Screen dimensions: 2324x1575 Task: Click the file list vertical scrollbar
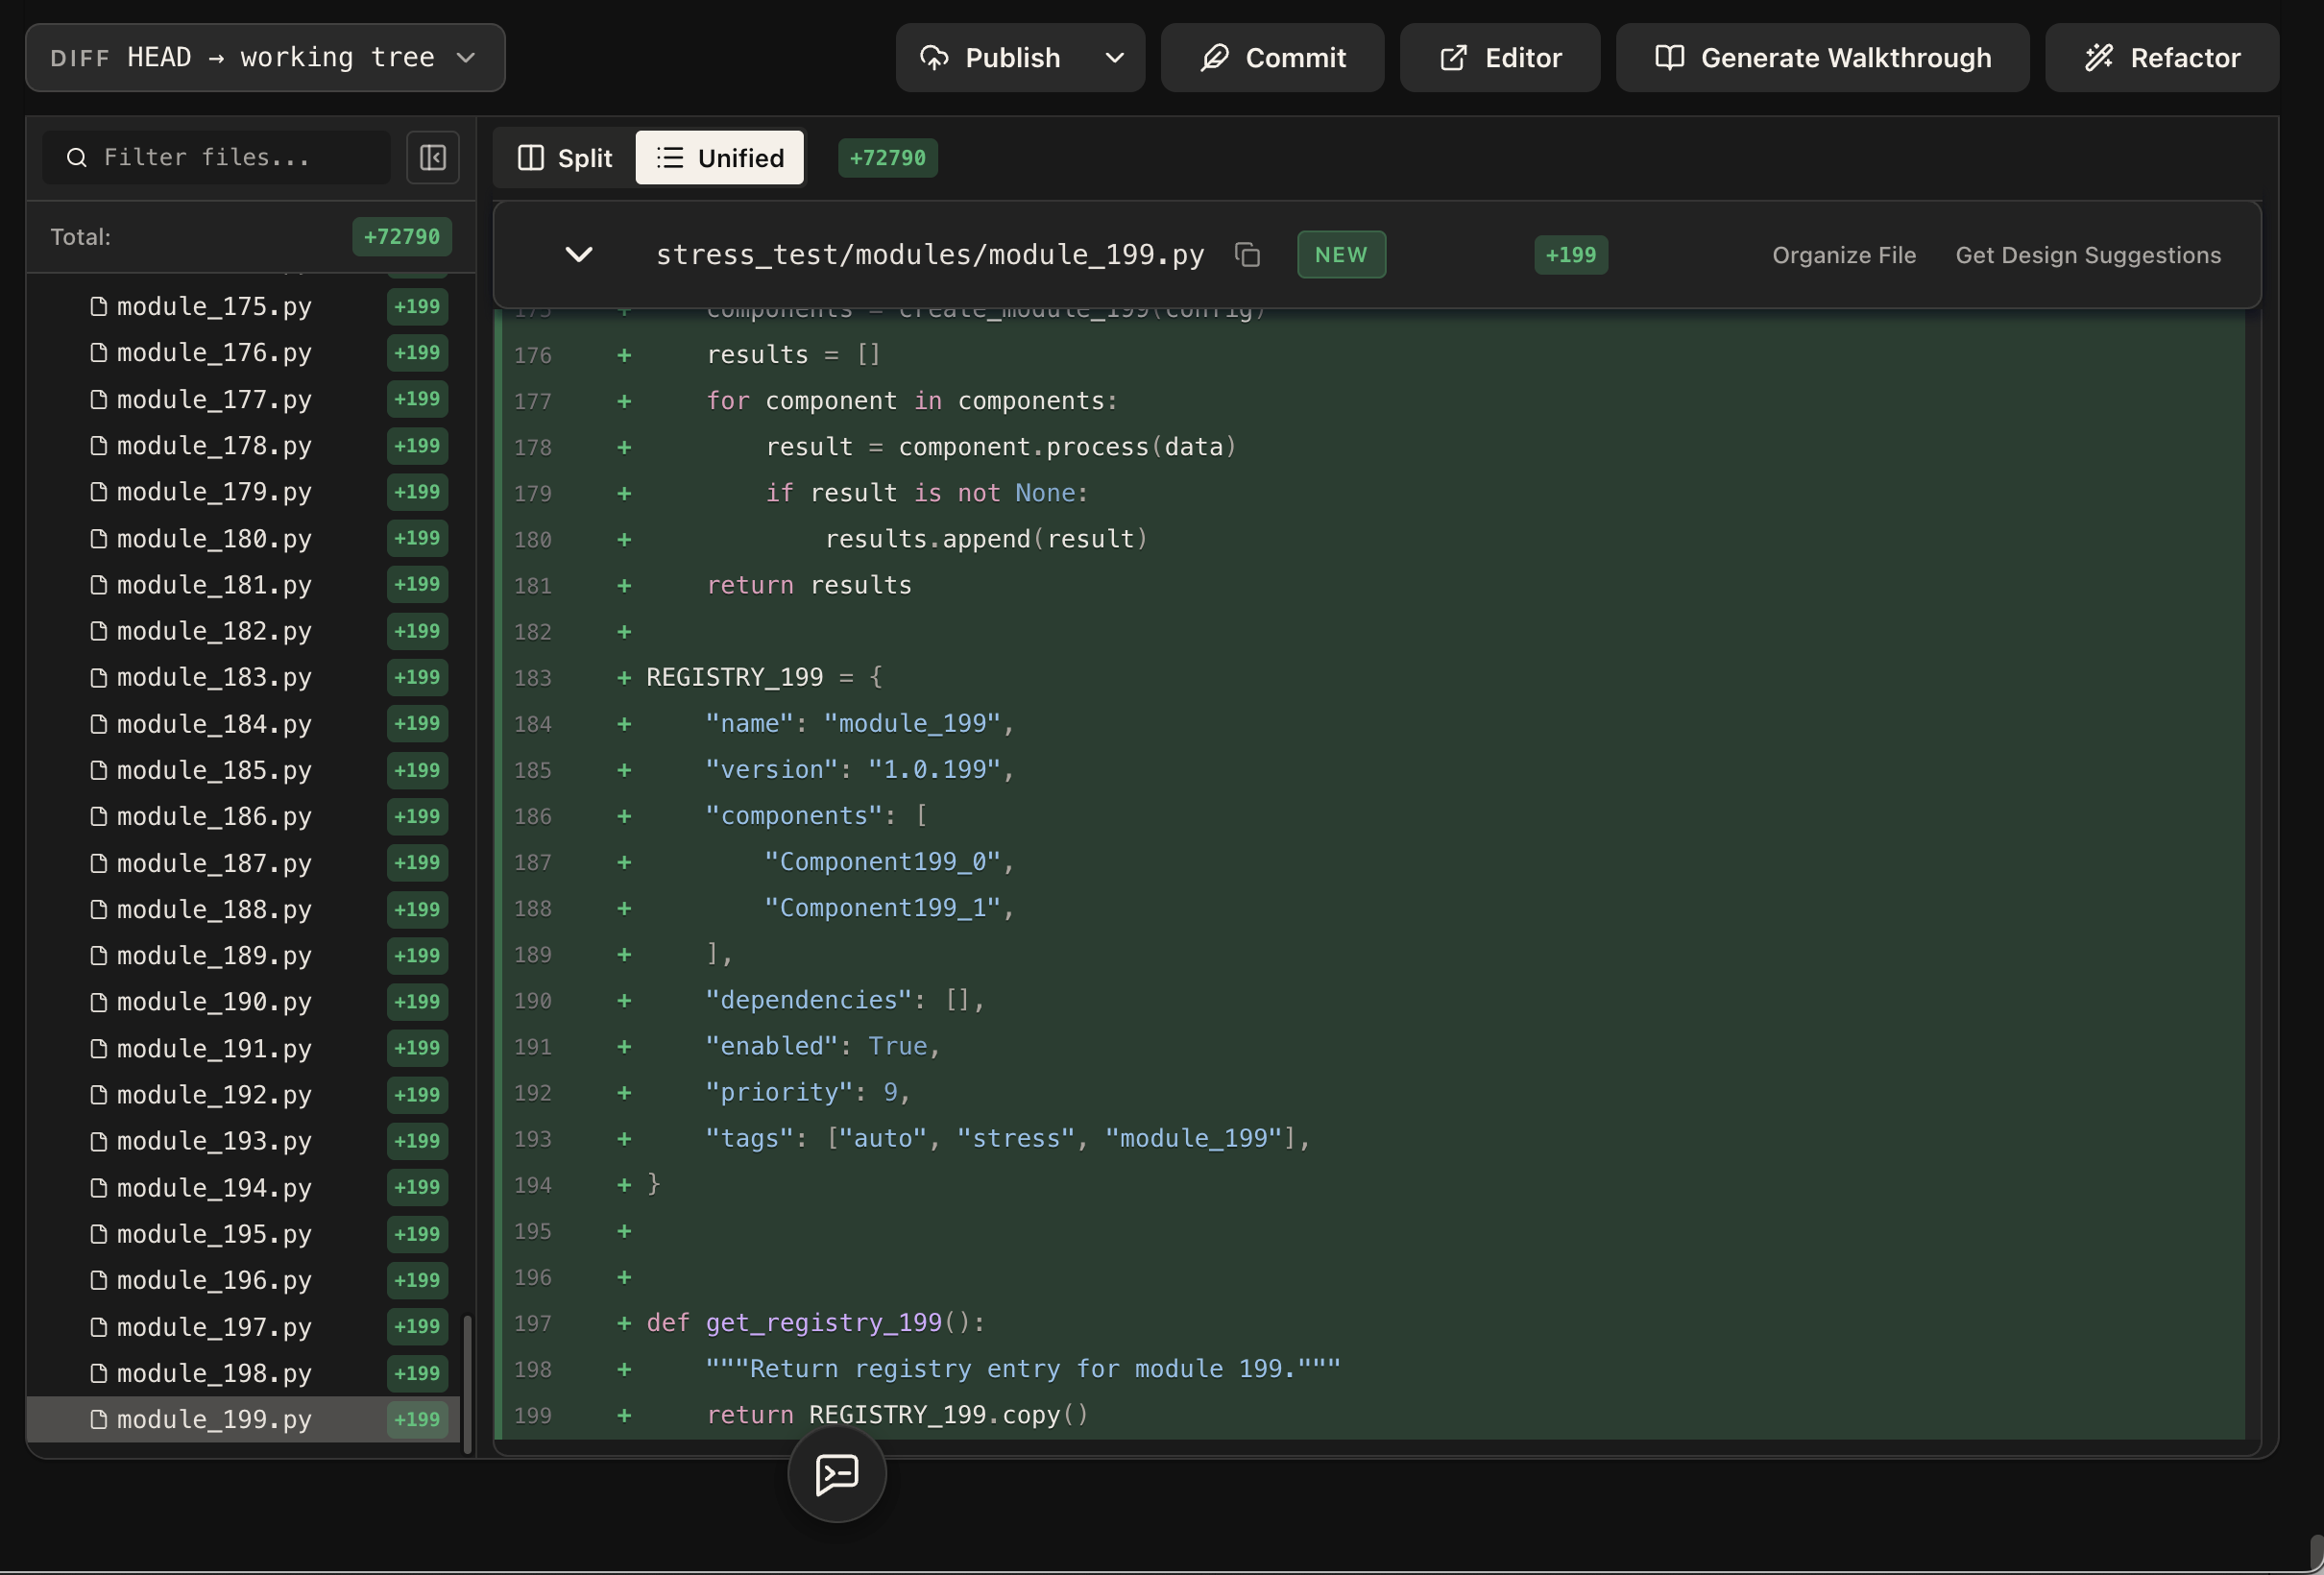coord(467,1383)
